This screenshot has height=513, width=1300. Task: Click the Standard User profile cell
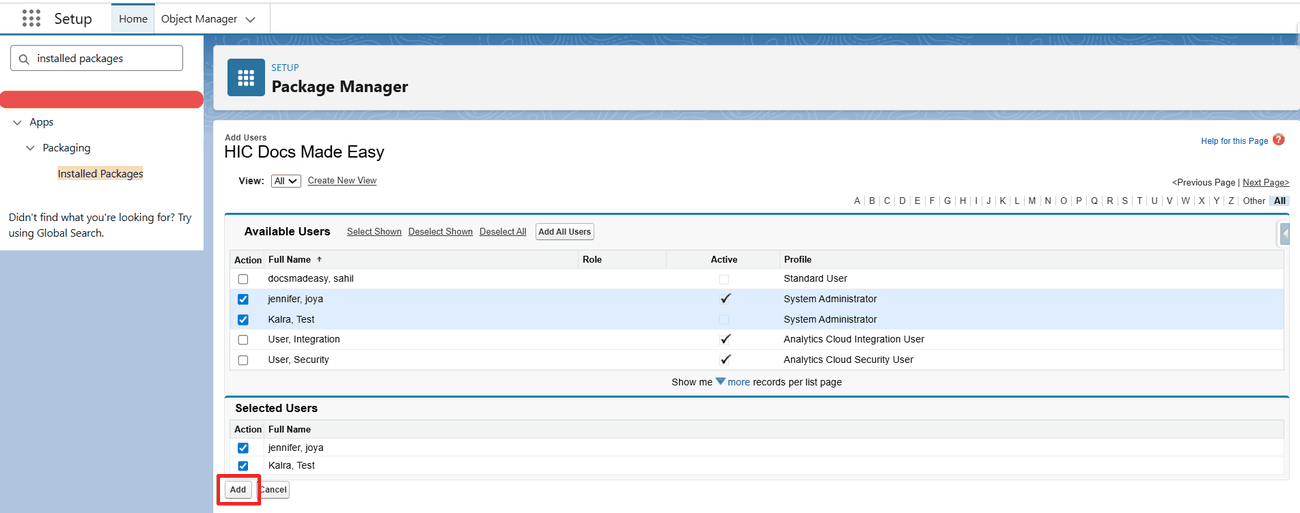pos(815,279)
